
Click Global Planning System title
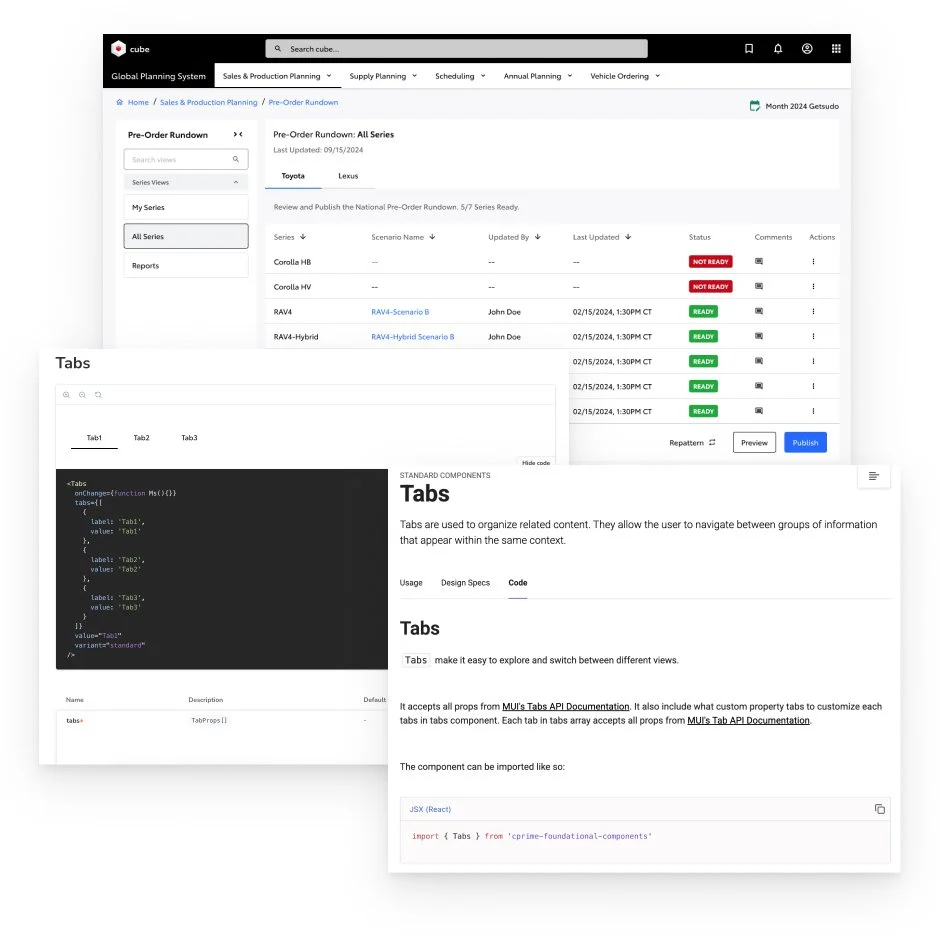pos(158,76)
